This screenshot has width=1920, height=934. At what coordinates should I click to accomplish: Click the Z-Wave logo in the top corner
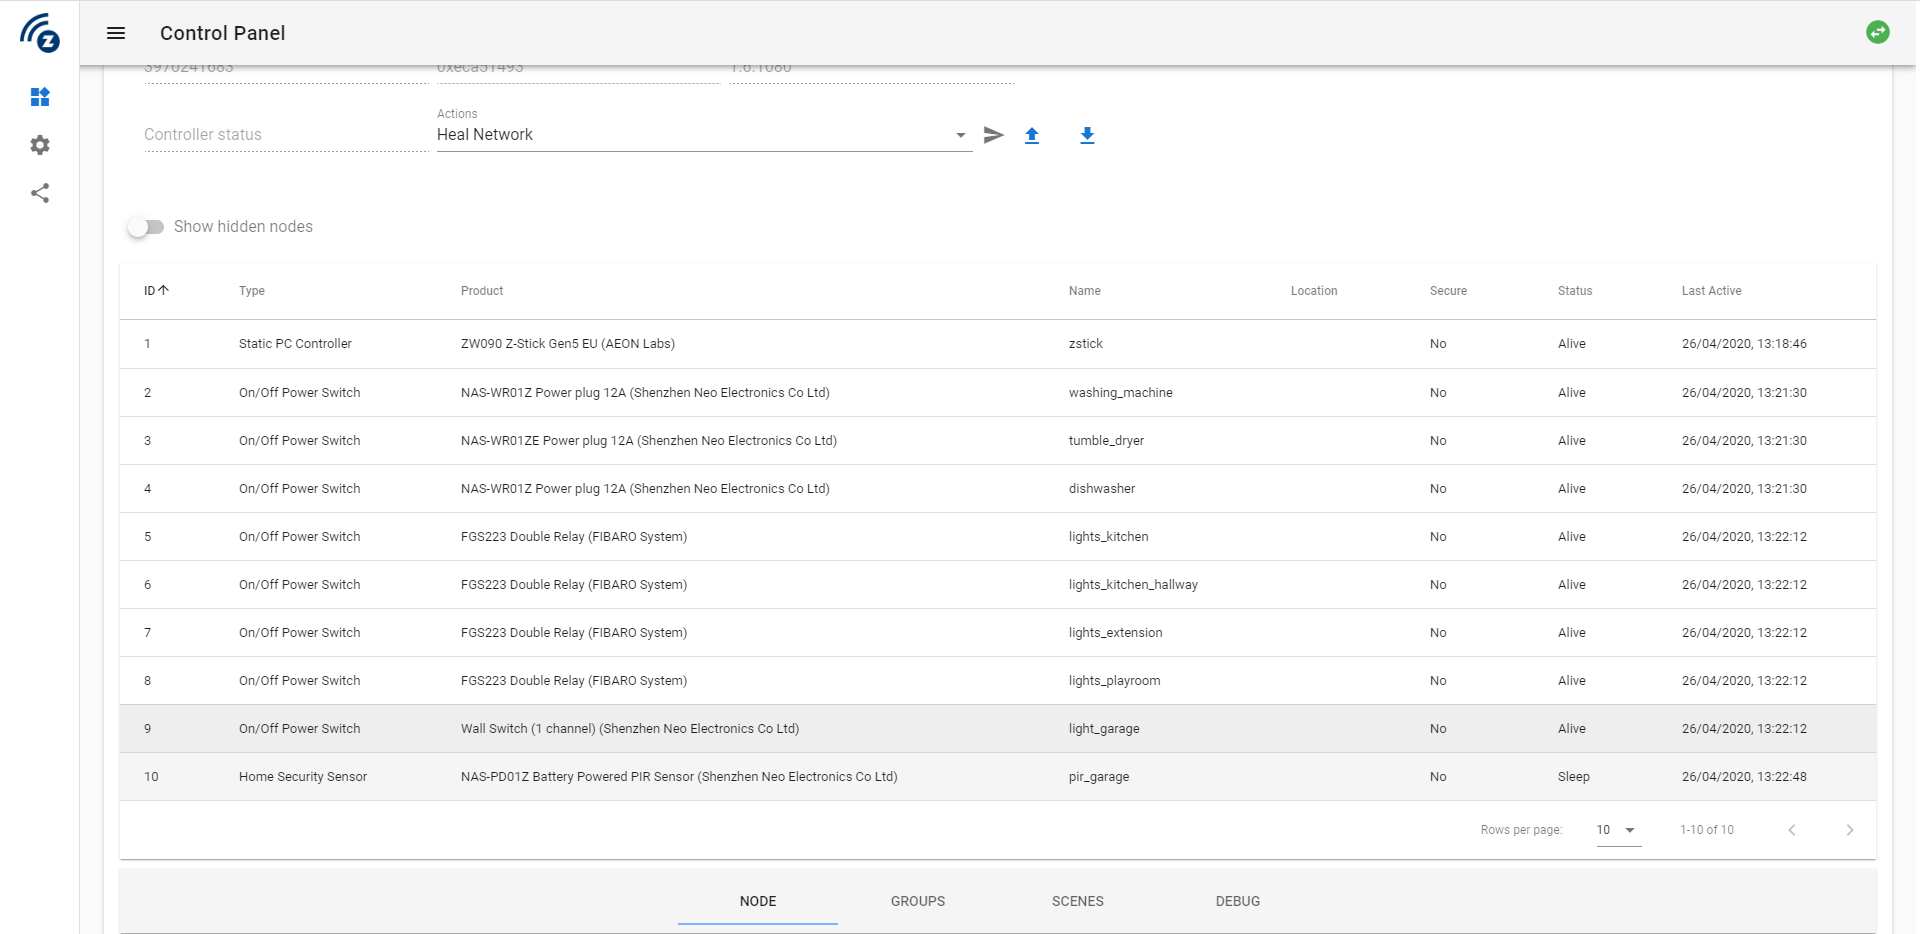coord(40,33)
